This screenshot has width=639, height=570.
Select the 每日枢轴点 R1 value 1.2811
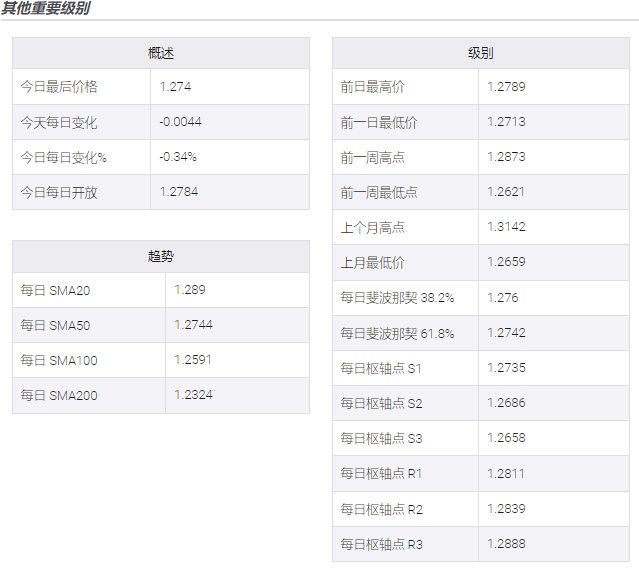pos(506,473)
